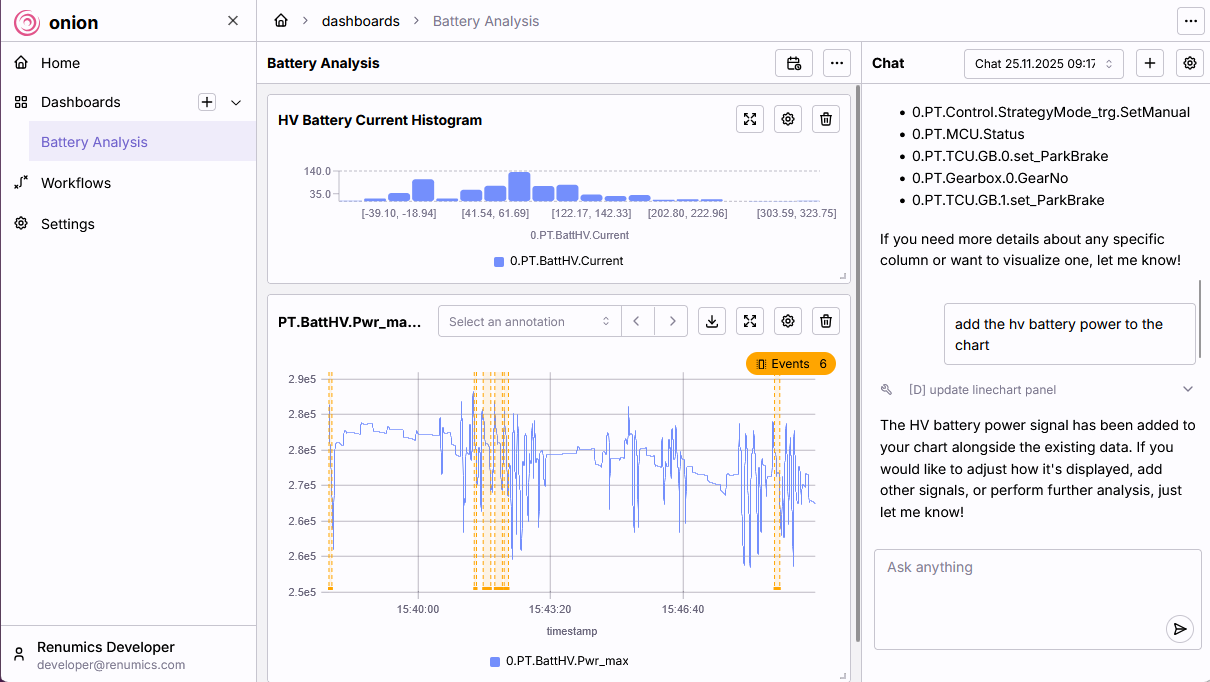This screenshot has height=682, width=1210.
Task: Collapse the Dashboards section in the sidebar
Action: [235, 102]
